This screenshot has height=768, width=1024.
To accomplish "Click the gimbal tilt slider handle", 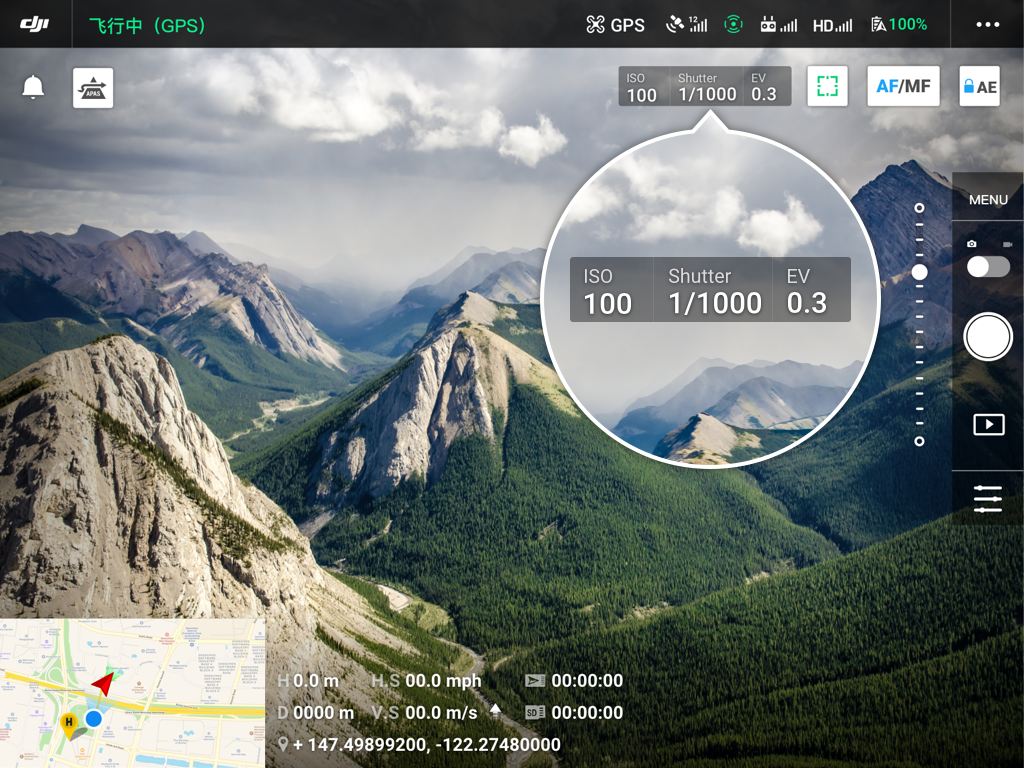I will tap(919, 272).
